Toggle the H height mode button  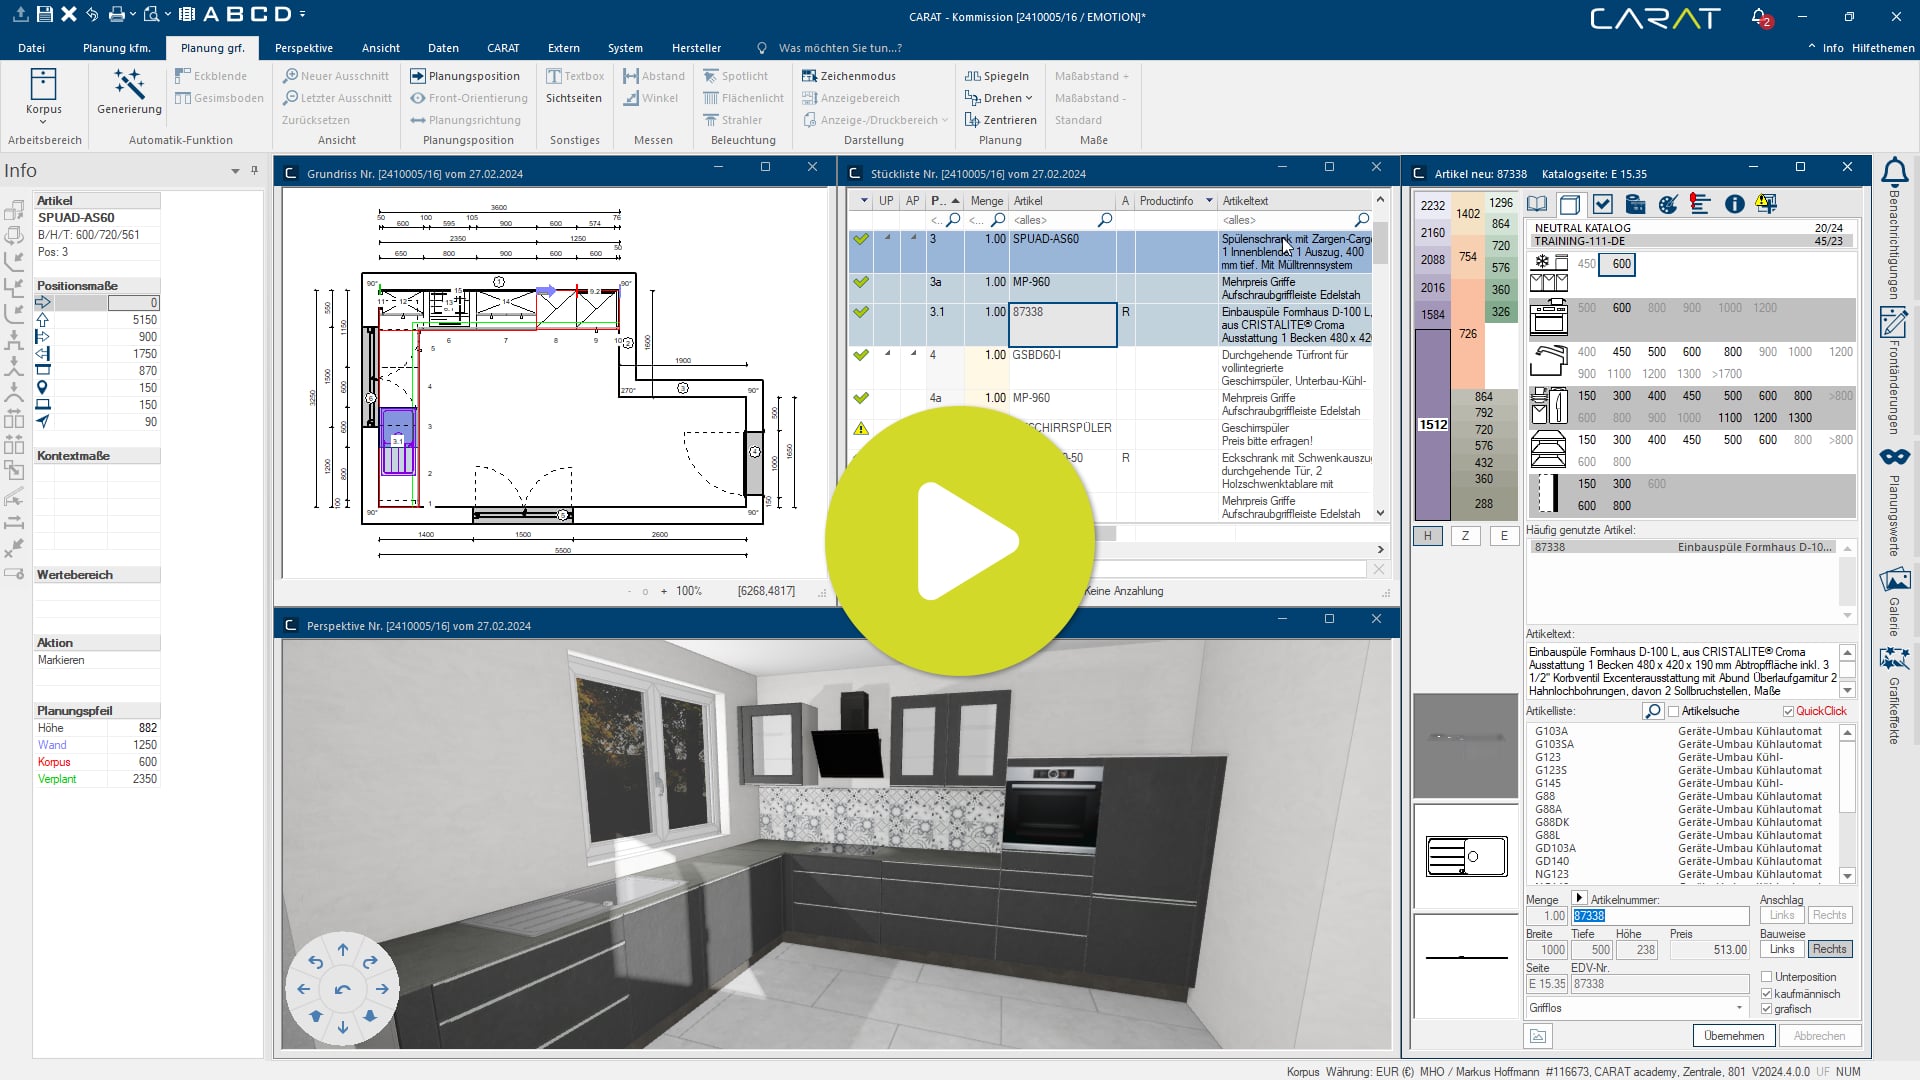click(x=1427, y=536)
